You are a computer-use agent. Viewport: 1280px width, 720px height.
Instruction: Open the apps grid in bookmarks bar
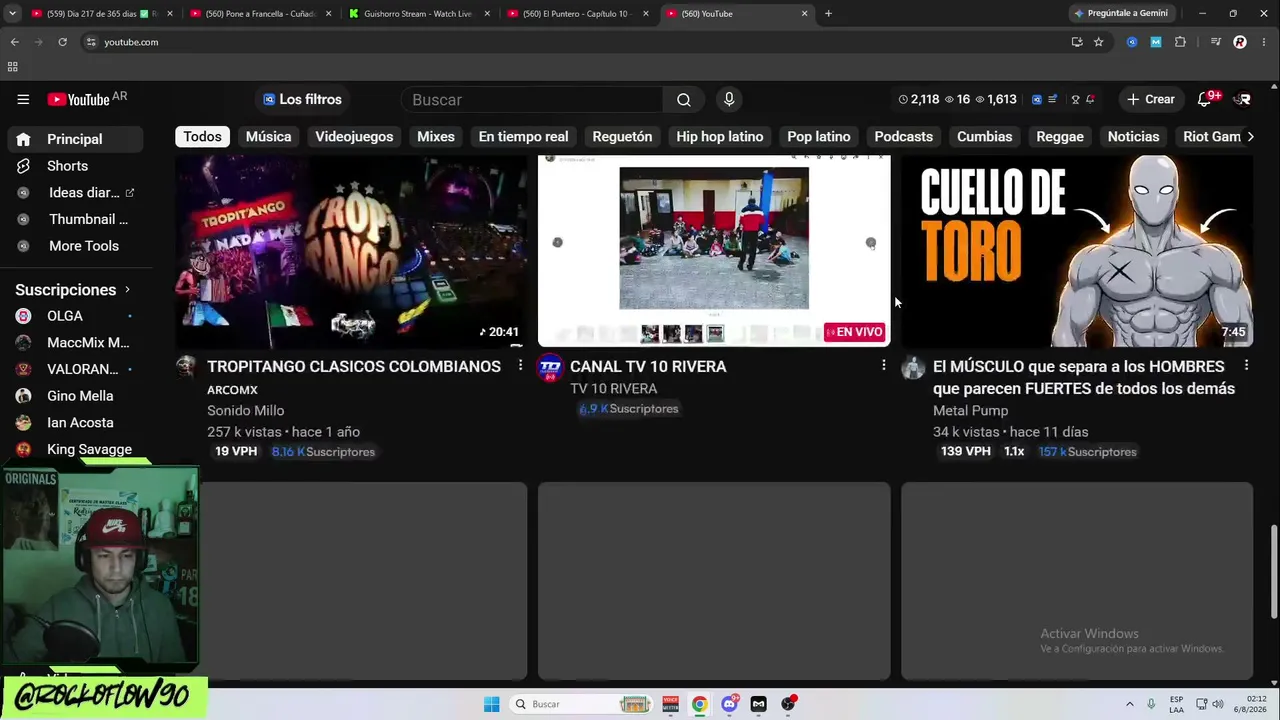12,67
